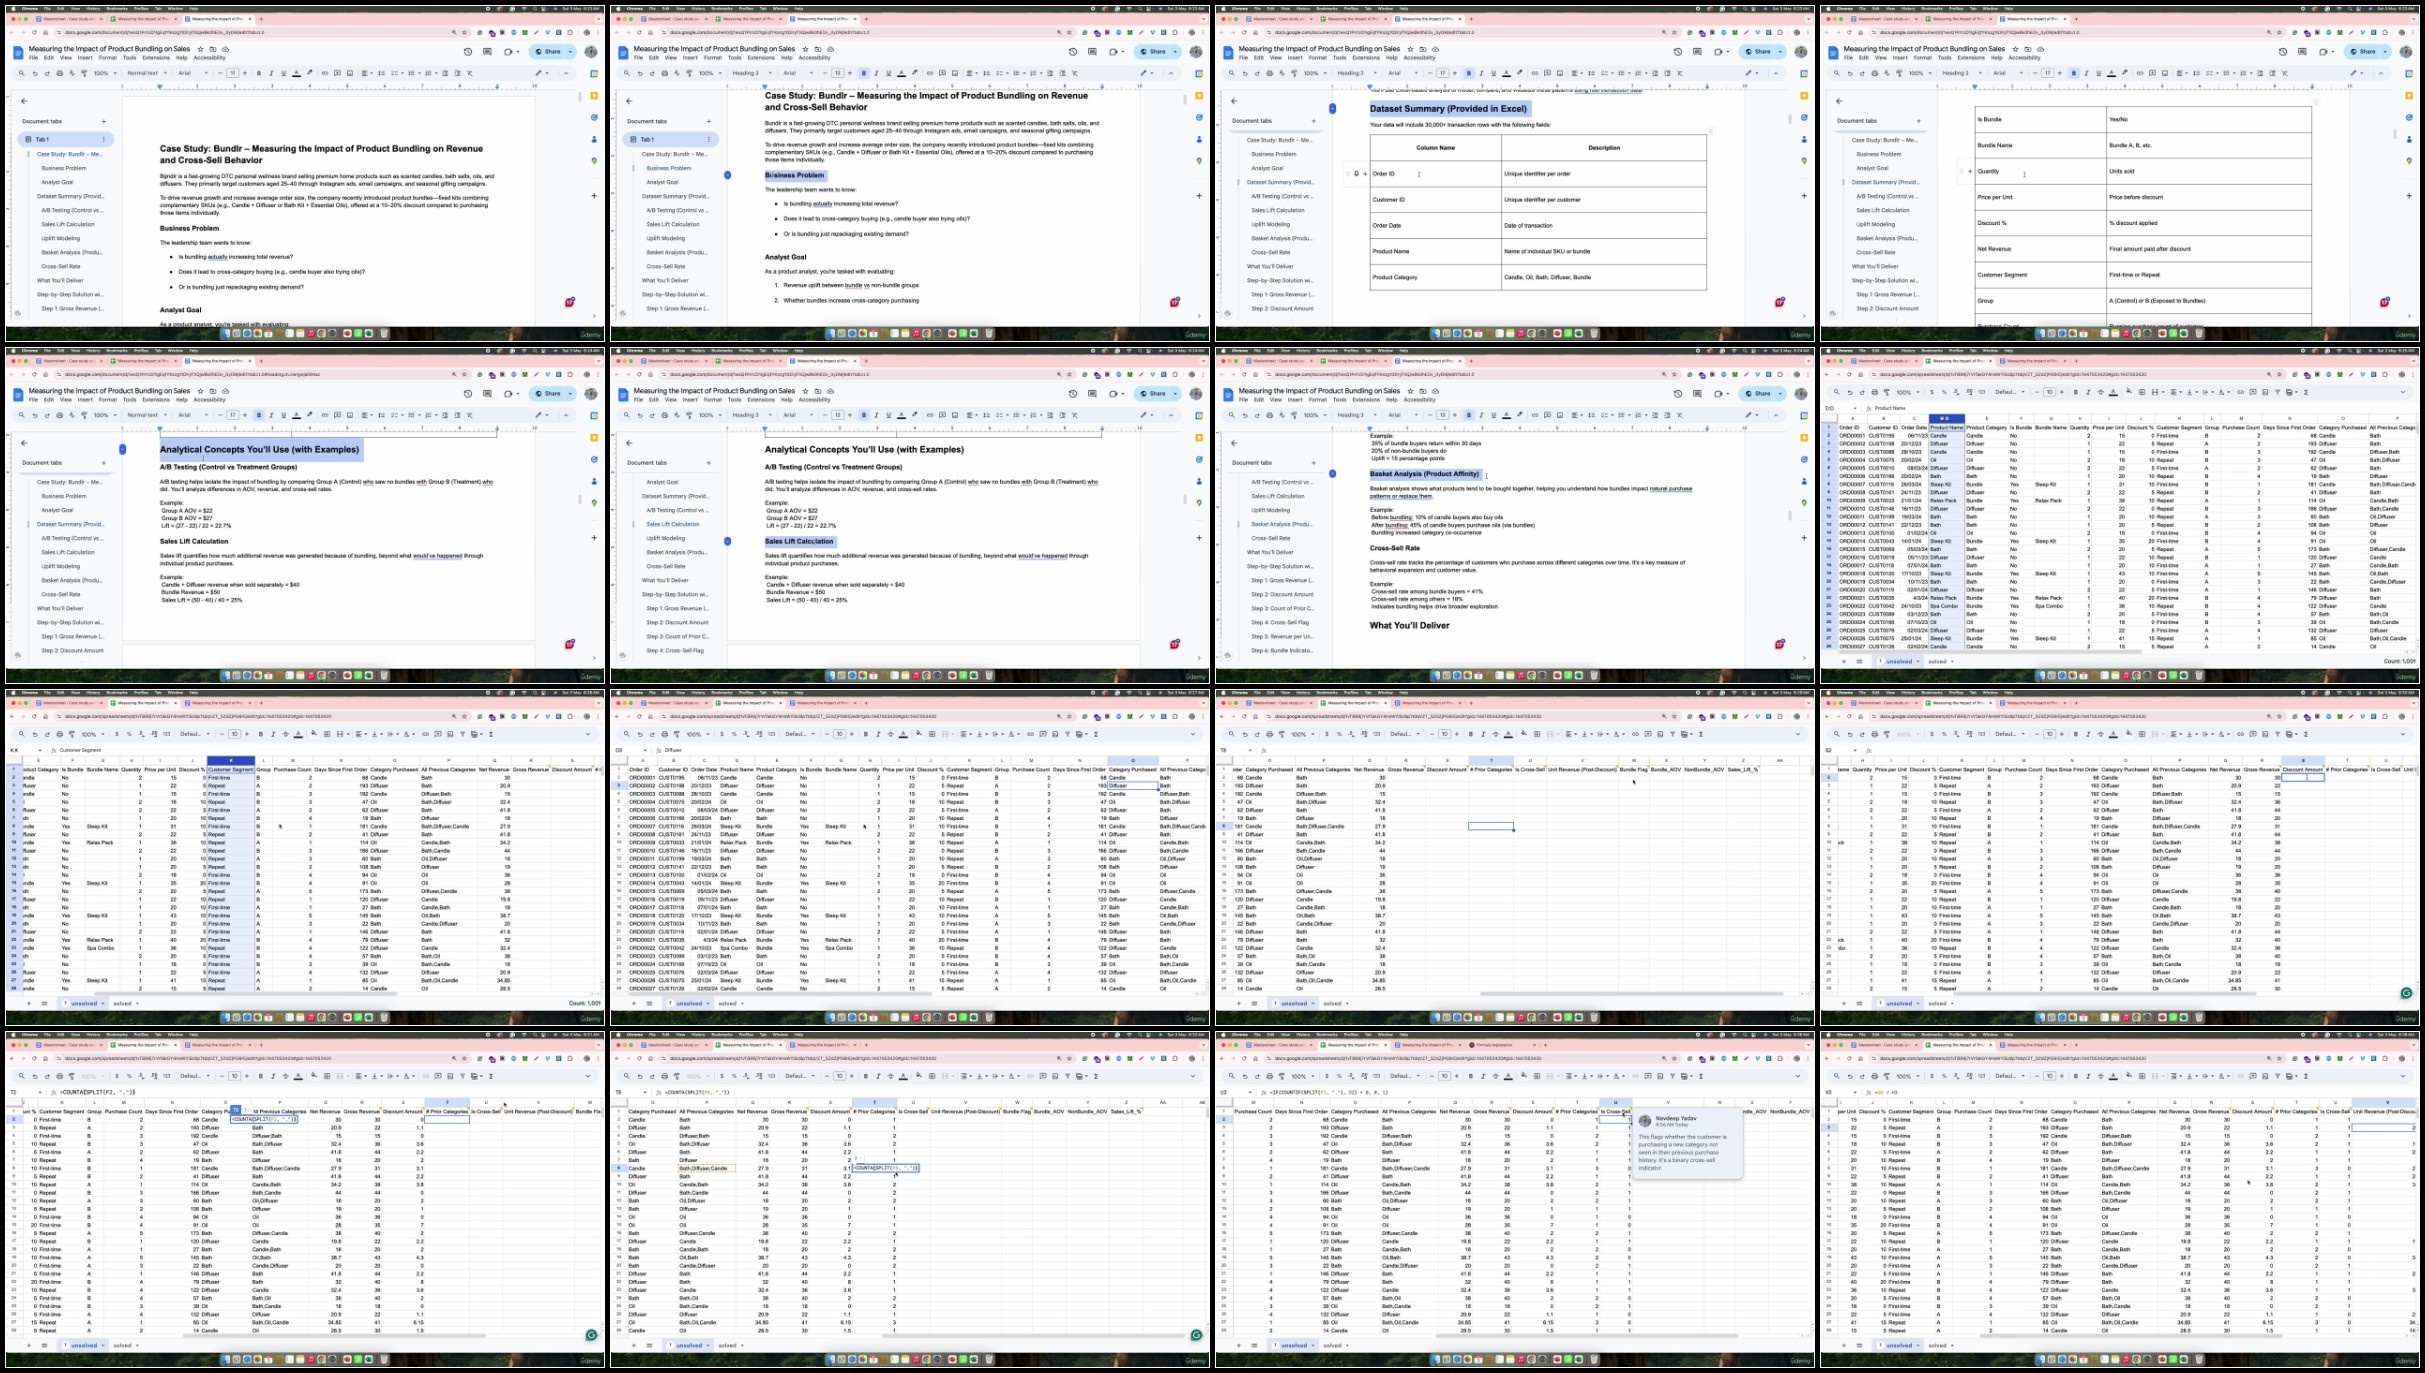Open text color A in Dataset Summary frame

[1506, 73]
